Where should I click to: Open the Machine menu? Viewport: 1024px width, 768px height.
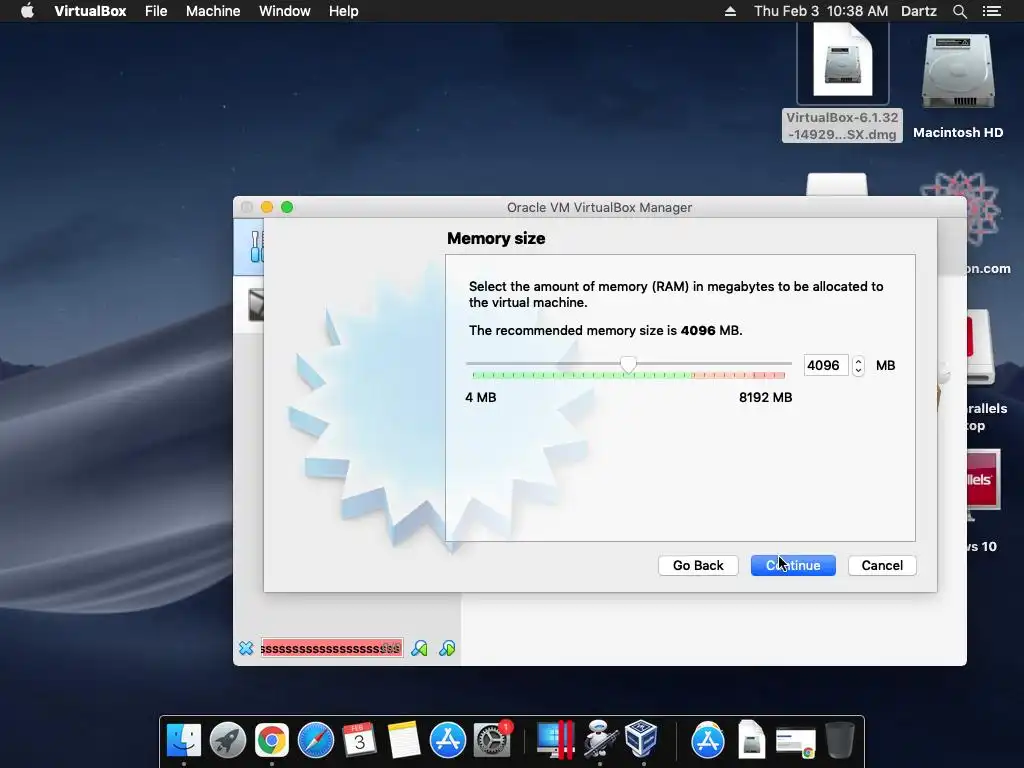[x=213, y=11]
